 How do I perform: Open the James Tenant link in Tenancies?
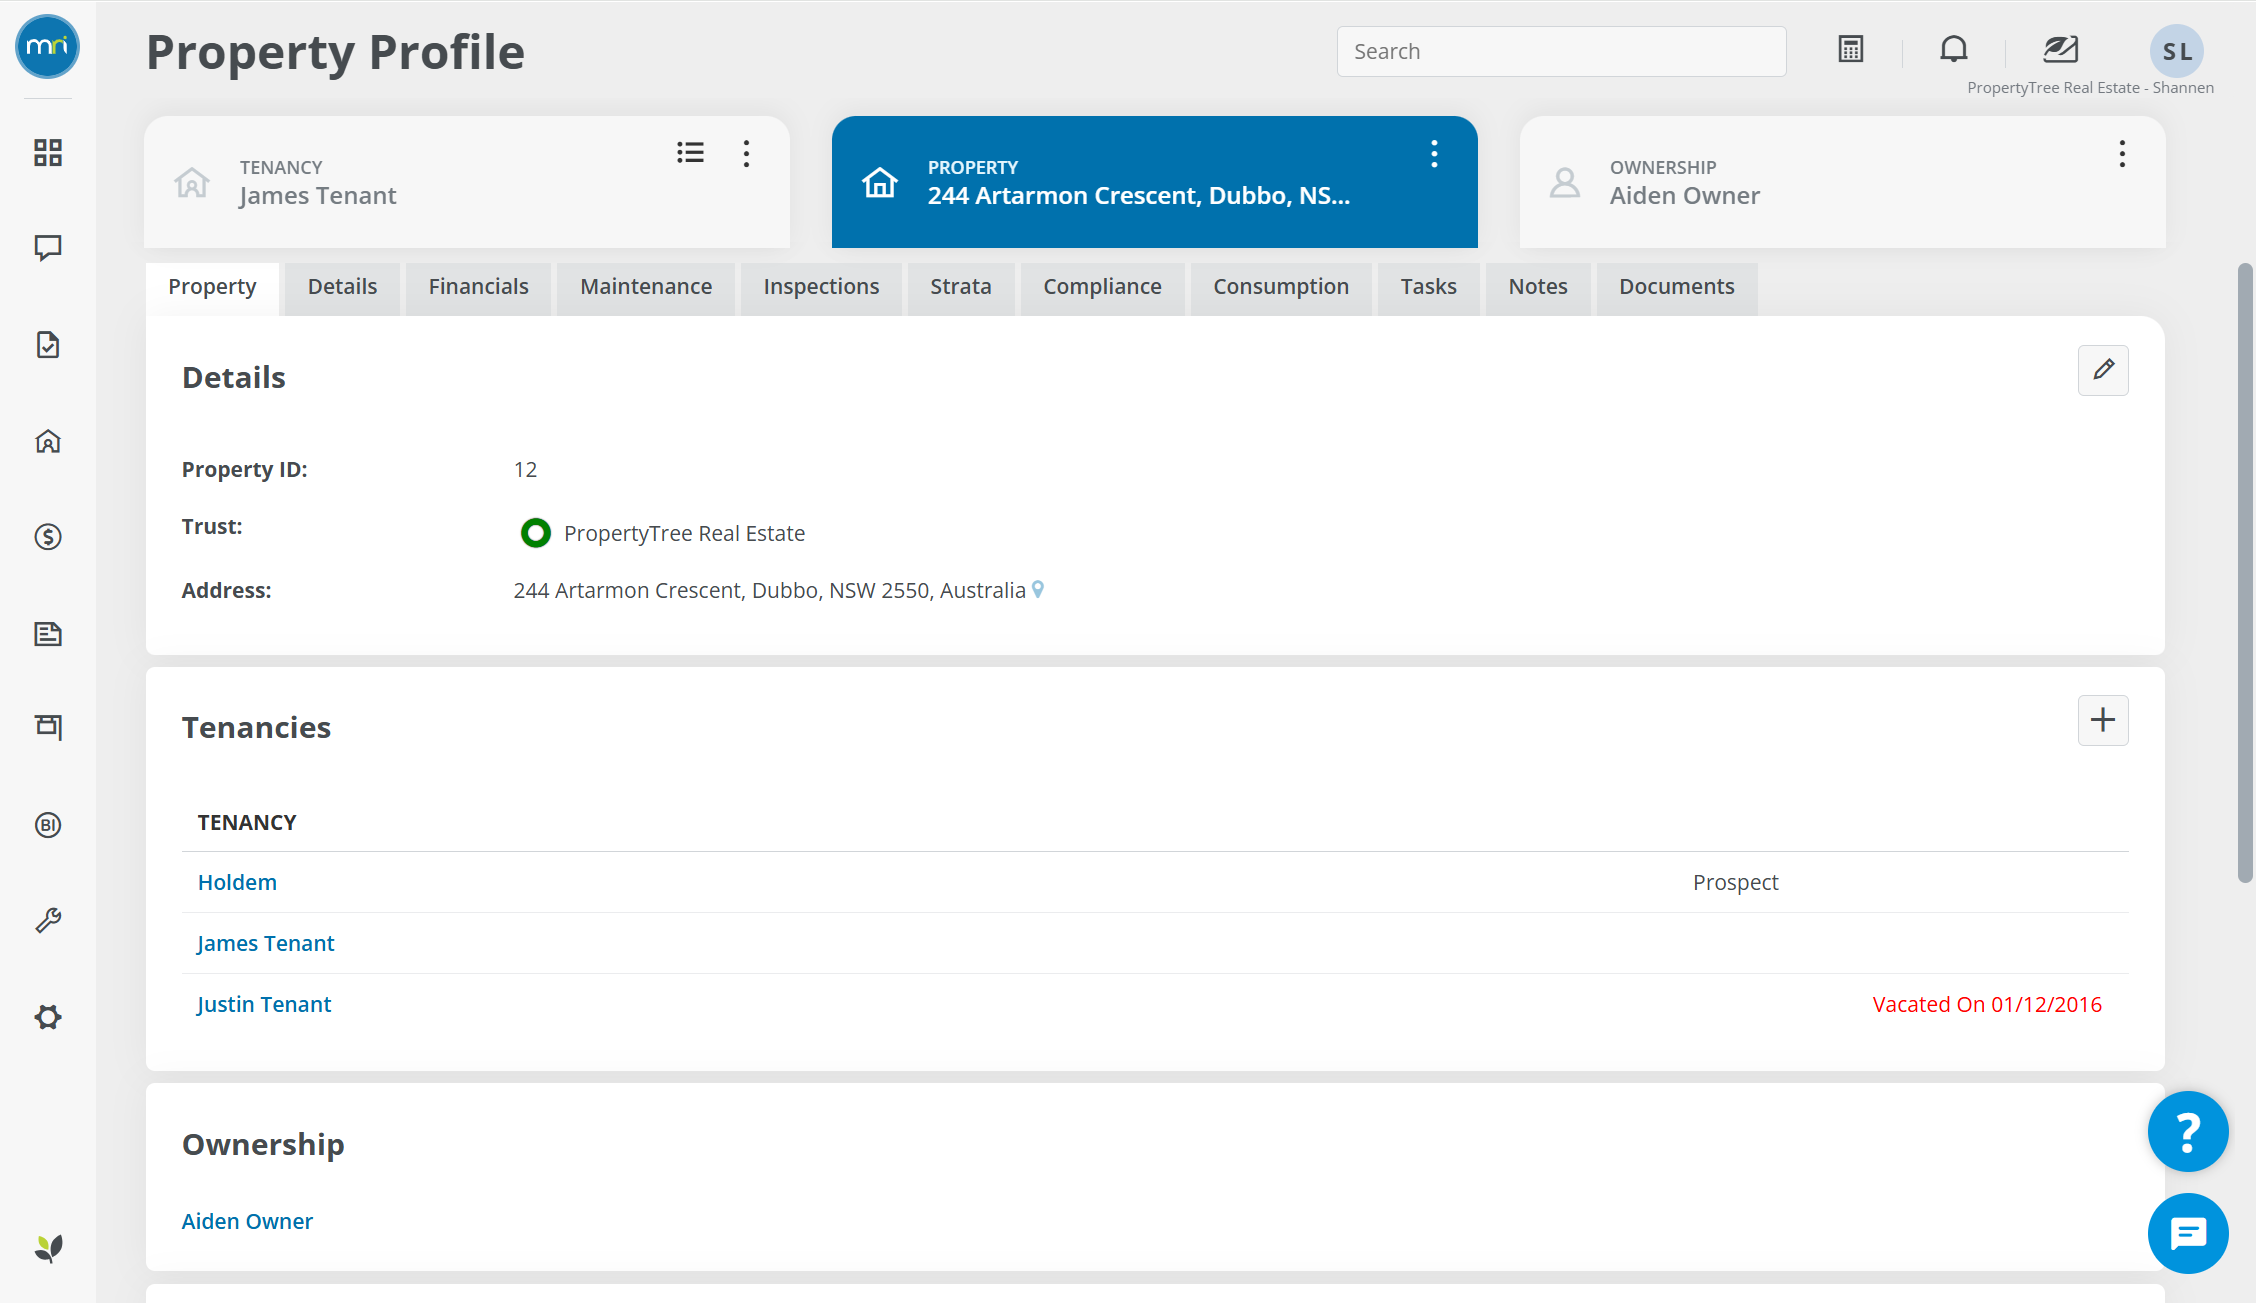click(266, 943)
